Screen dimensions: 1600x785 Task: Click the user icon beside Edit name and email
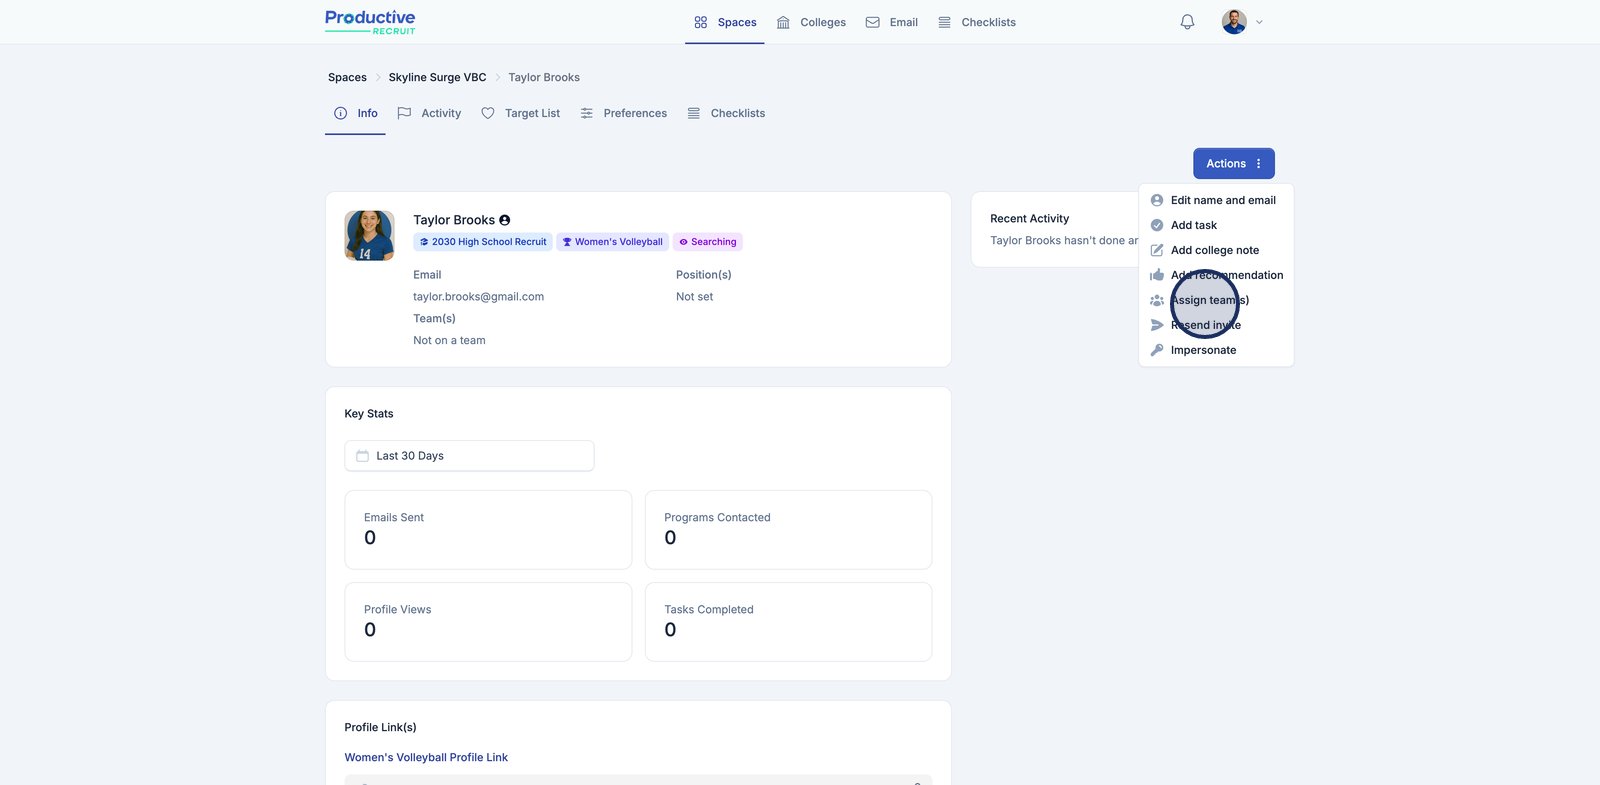click(1157, 200)
